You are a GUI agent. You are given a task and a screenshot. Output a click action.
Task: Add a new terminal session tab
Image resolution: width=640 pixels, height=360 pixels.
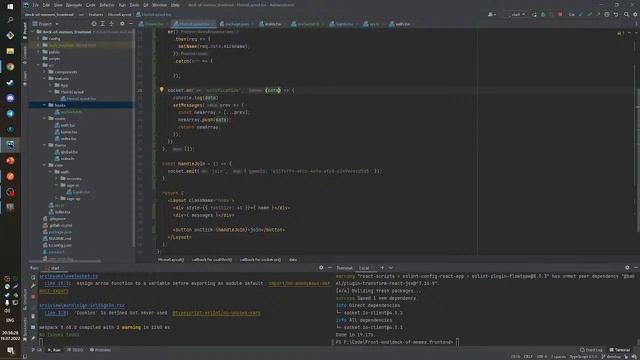pos(382,268)
